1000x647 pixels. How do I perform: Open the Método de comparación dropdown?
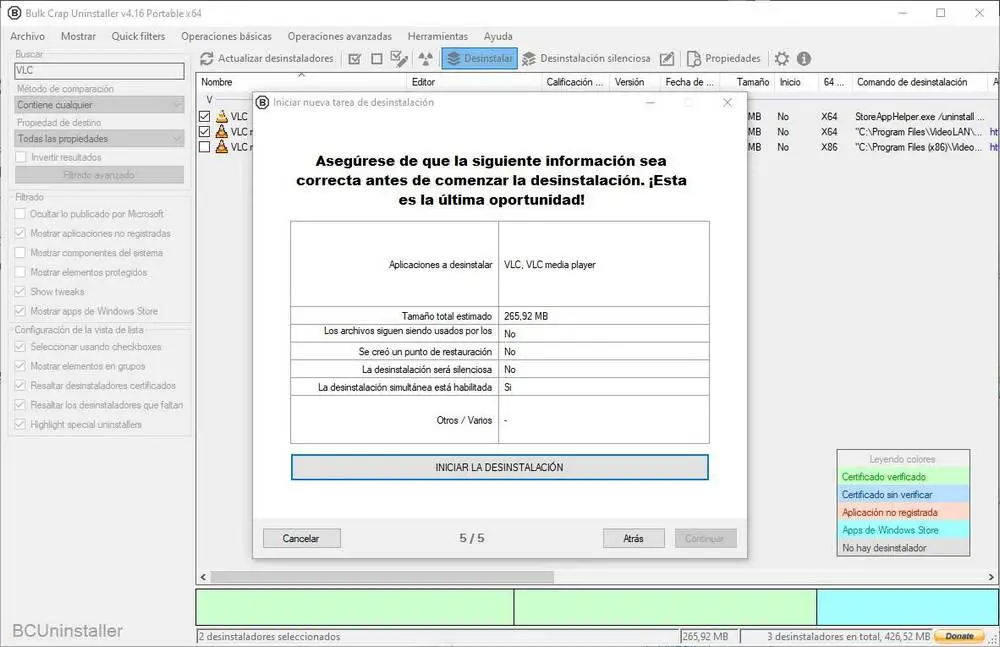tap(99, 105)
